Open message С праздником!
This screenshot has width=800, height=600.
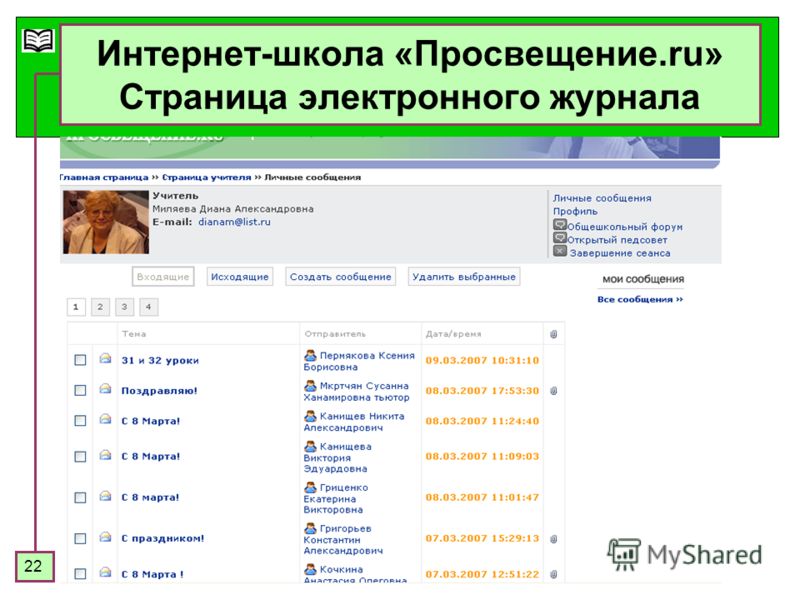pos(163,538)
